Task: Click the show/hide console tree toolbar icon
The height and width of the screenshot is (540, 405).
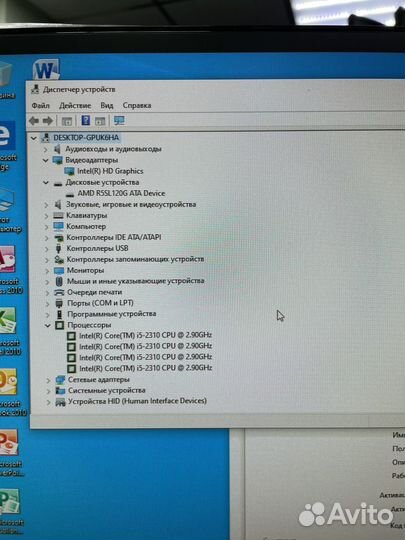Action: coord(67,121)
